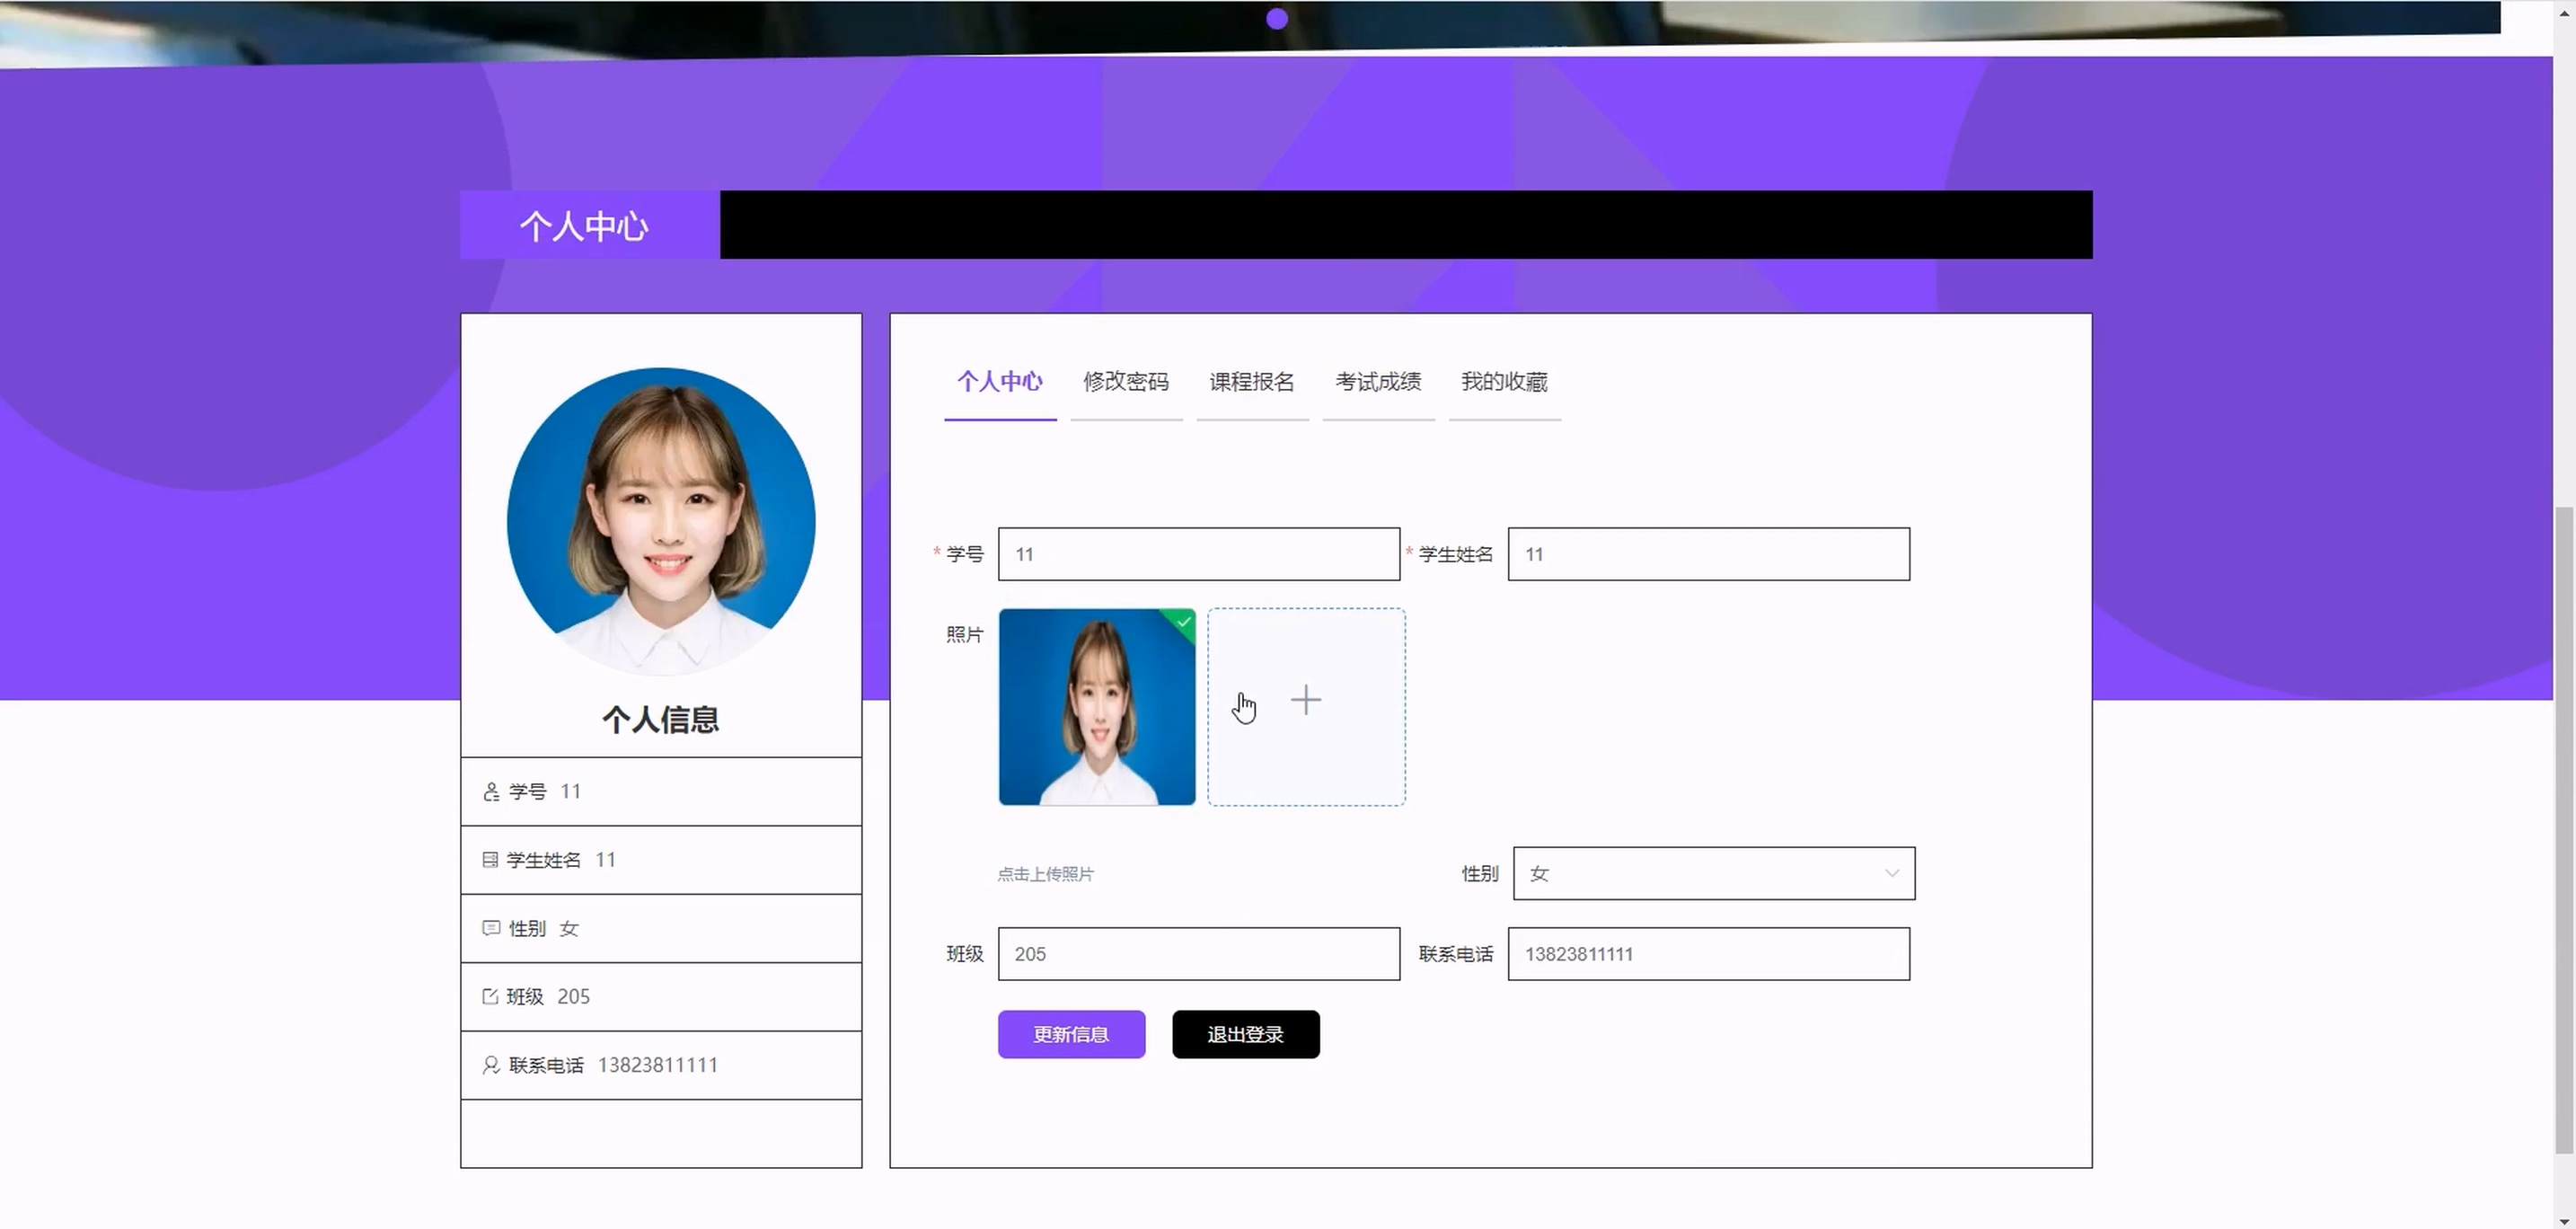Image resolution: width=2576 pixels, height=1229 pixels.
Task: Click the comment icon beside 性别
Action: 491,928
